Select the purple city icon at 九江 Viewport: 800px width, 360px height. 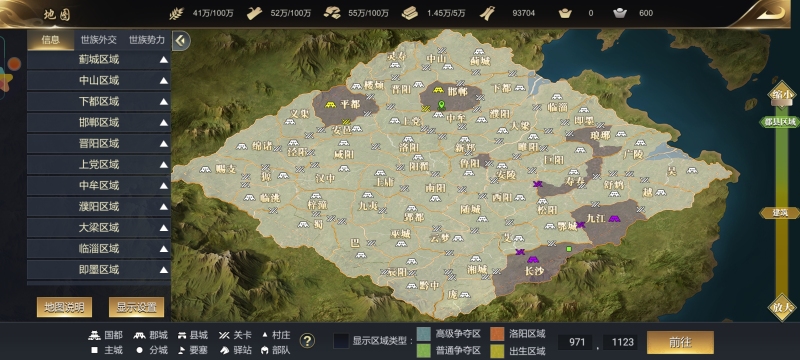point(614,218)
